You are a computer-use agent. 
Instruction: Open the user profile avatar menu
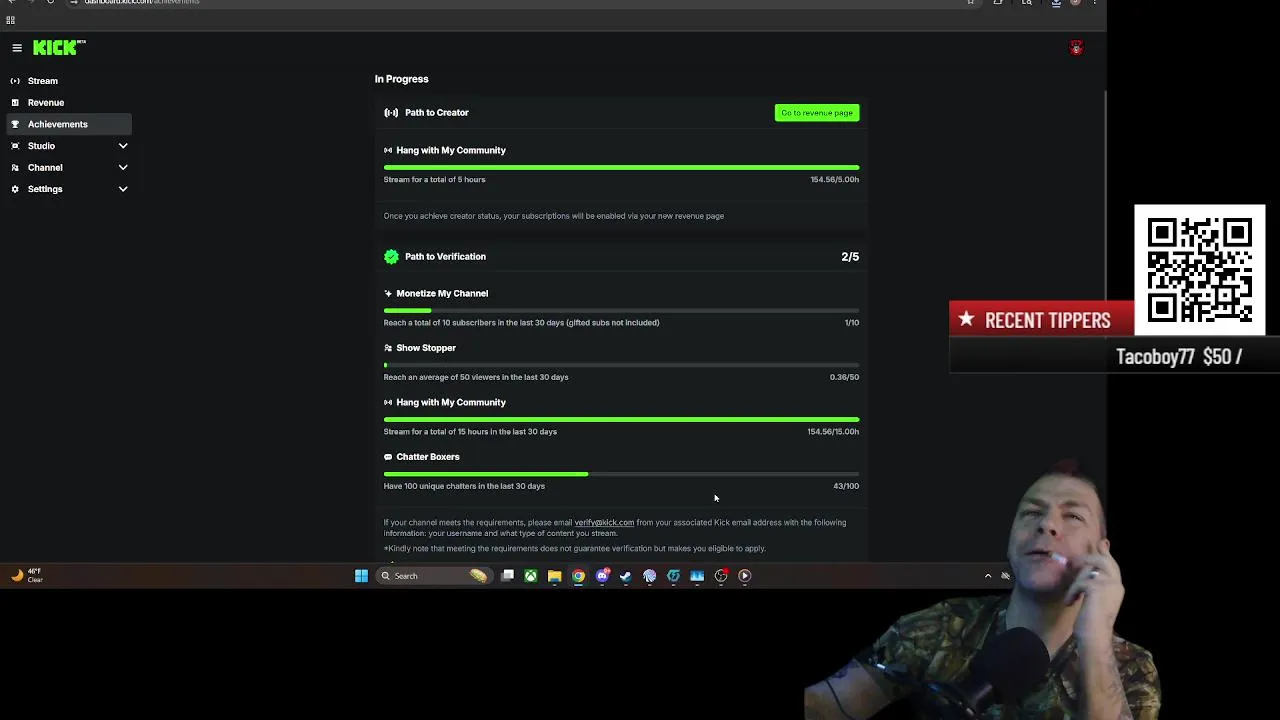pyautogui.click(x=1076, y=48)
